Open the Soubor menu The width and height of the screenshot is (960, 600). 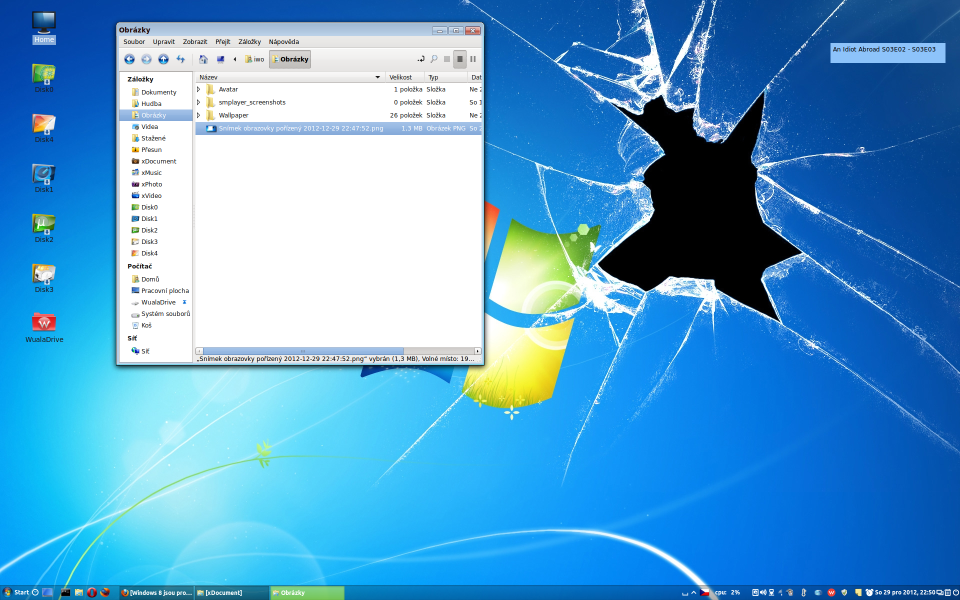point(134,42)
